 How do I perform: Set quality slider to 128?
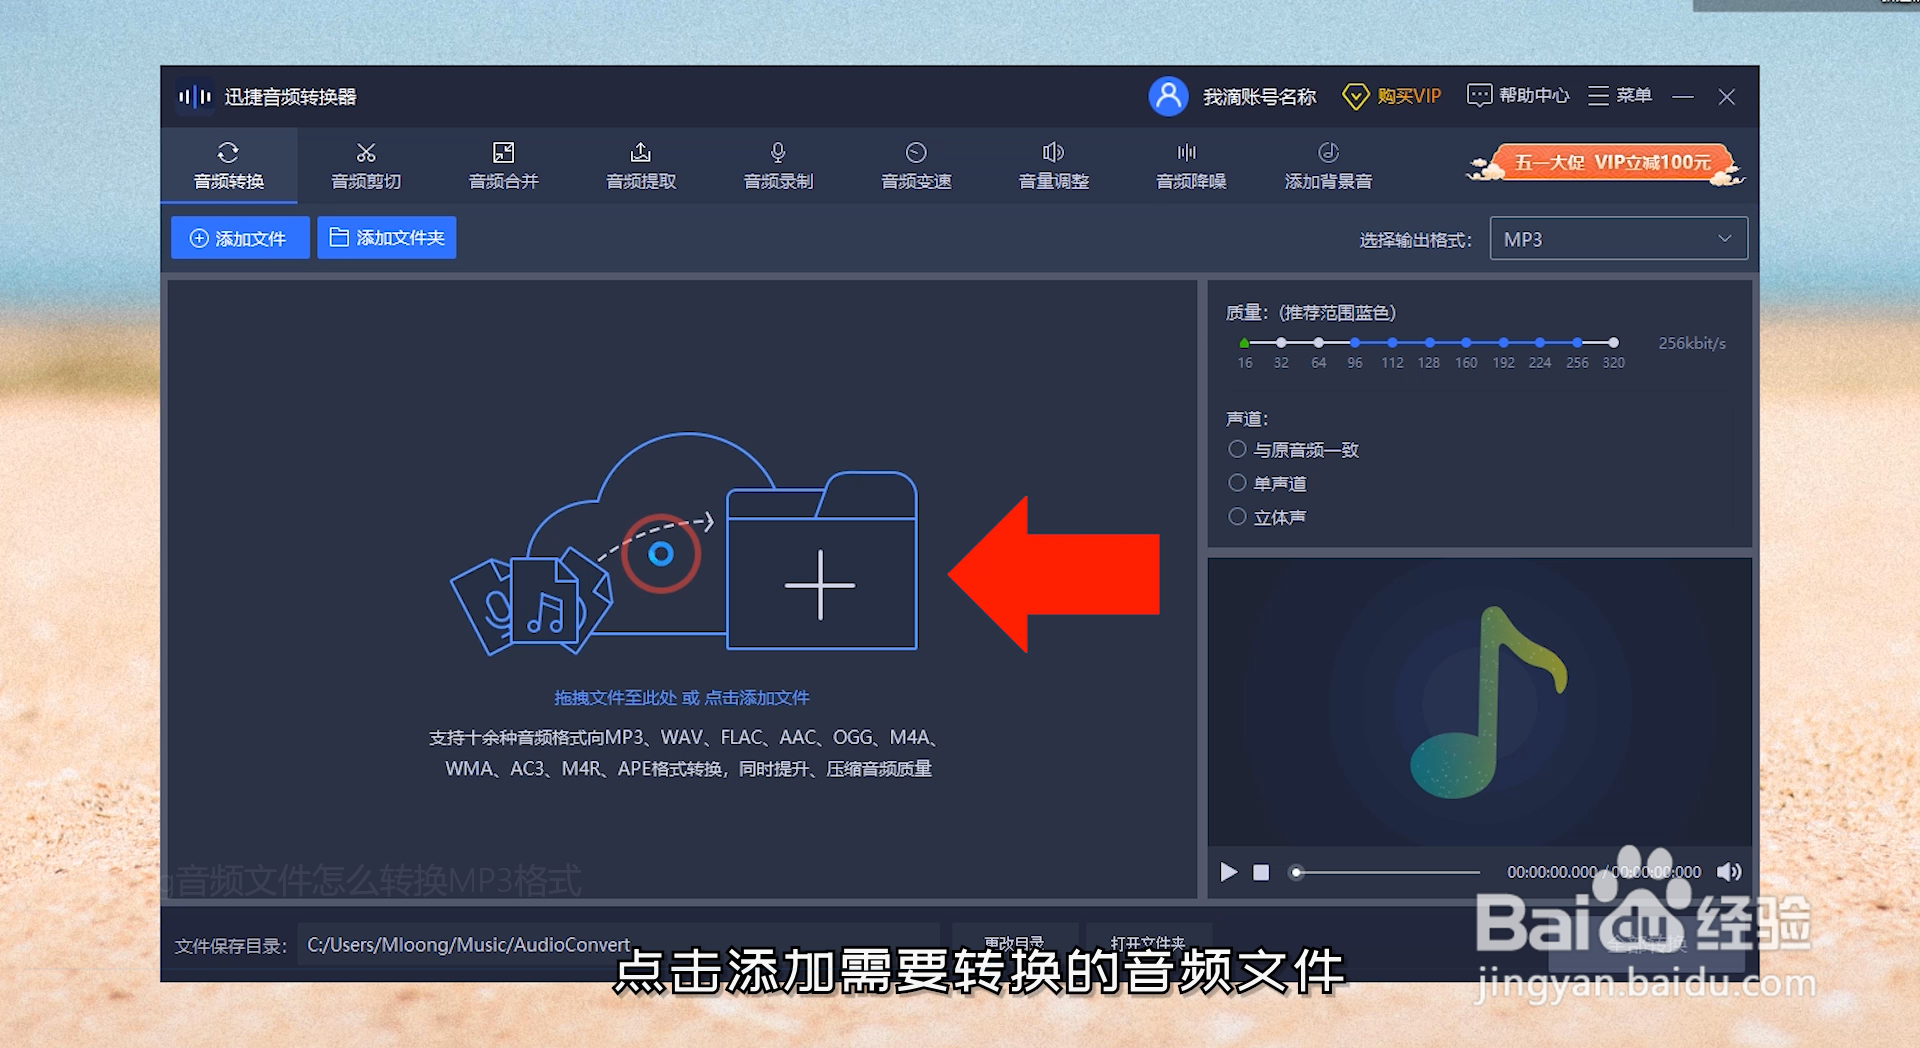tap(1429, 343)
